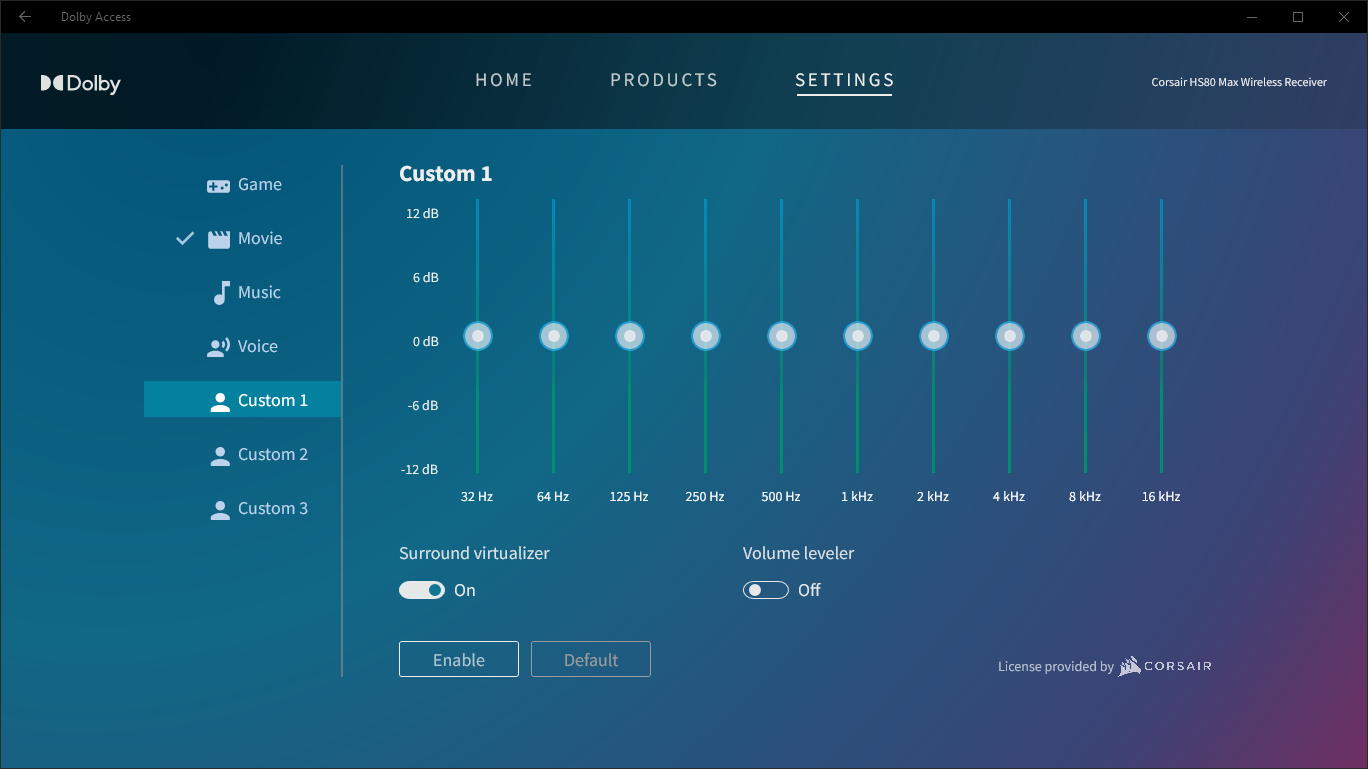Click the 8 kHz equalizer slider knob
The height and width of the screenshot is (769, 1368).
[x=1086, y=336]
